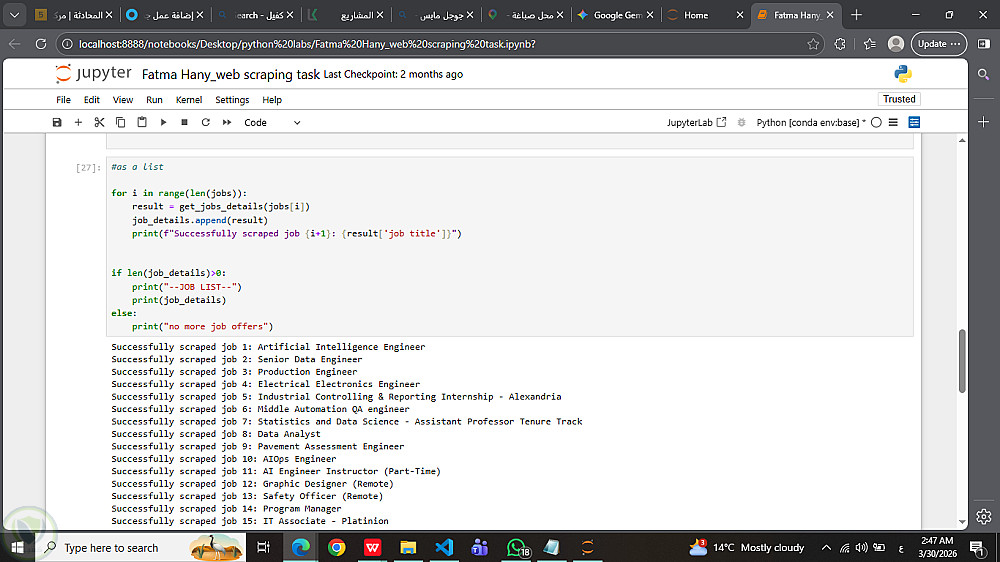1000x562 pixels.
Task: Cut the selected cell with the scissors icon
Action: tap(99, 122)
